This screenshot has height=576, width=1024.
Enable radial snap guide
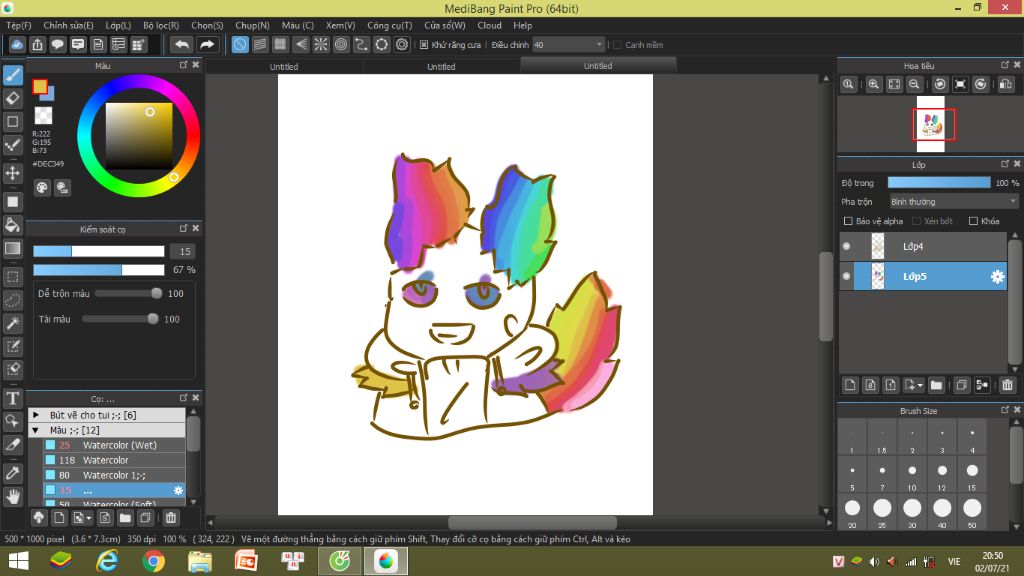(321, 44)
